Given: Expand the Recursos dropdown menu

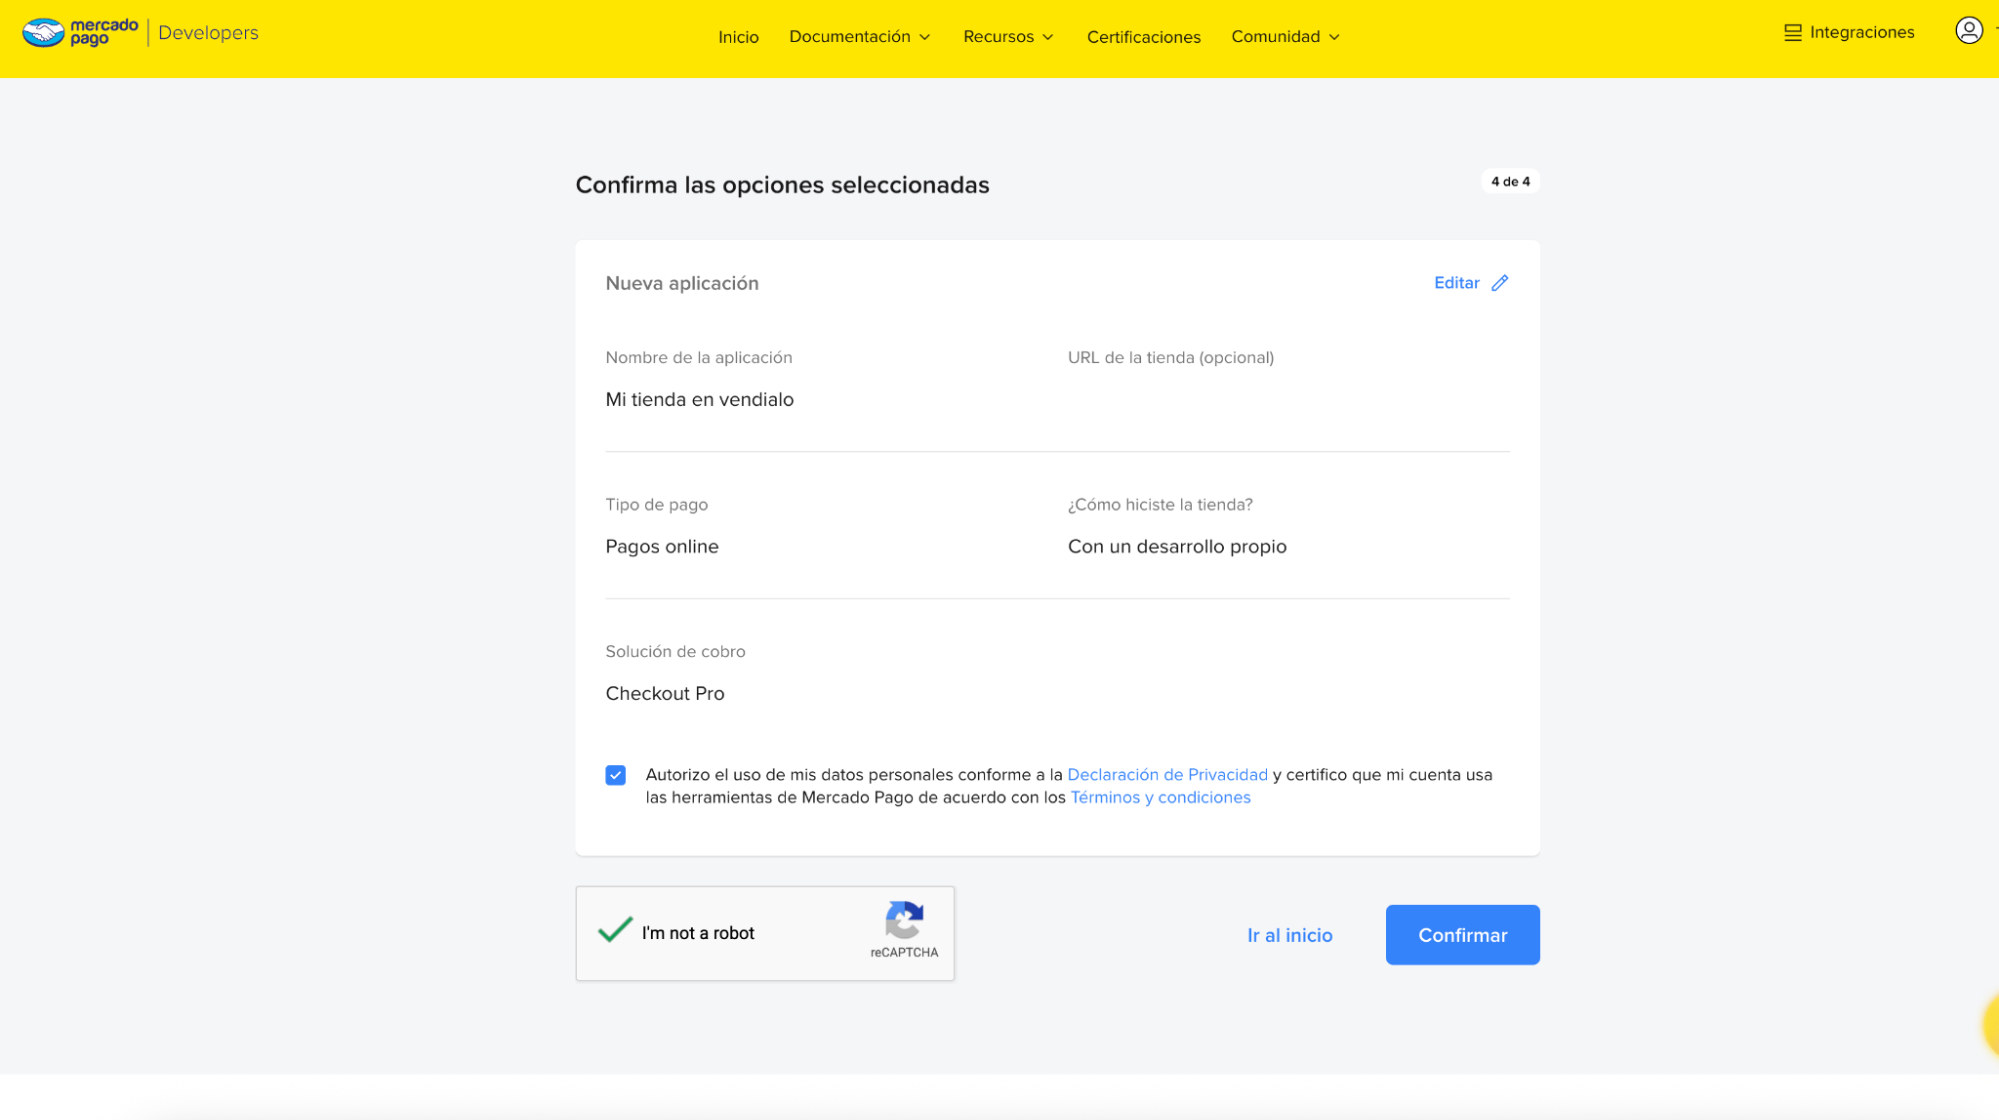Looking at the screenshot, I should click(1008, 37).
